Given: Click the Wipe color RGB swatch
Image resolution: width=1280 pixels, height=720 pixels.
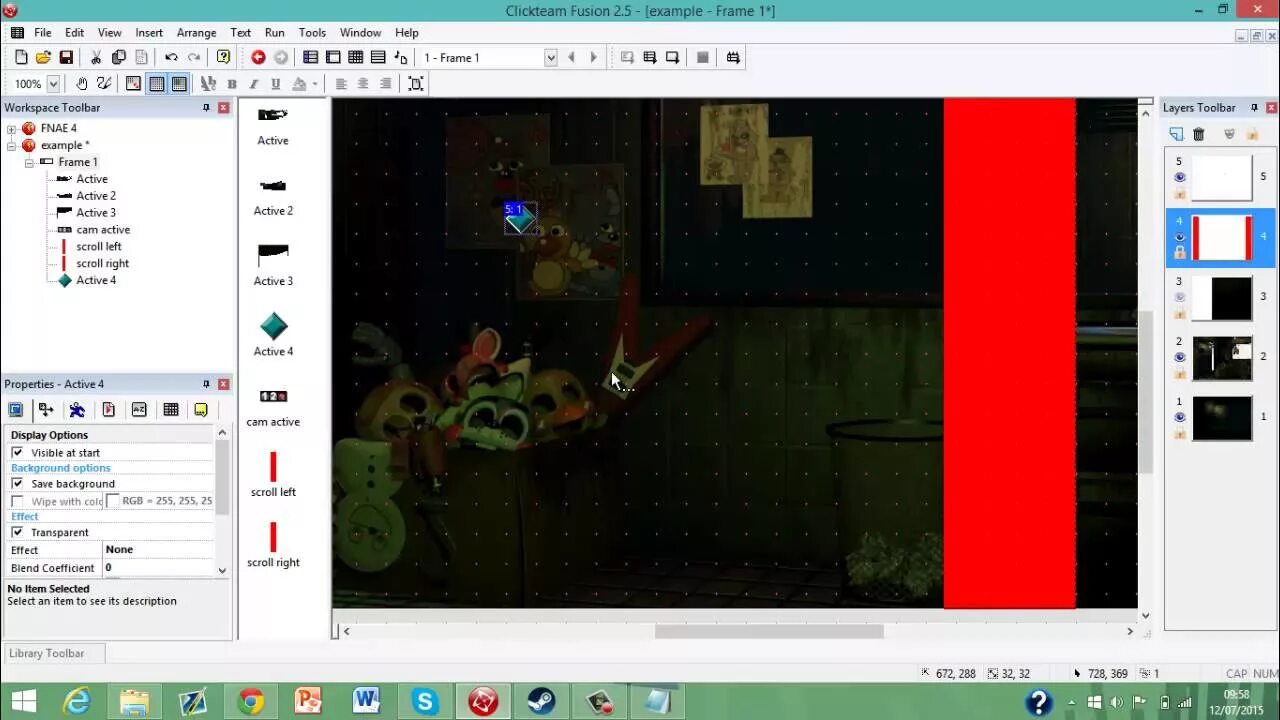Looking at the screenshot, I should 113,501.
